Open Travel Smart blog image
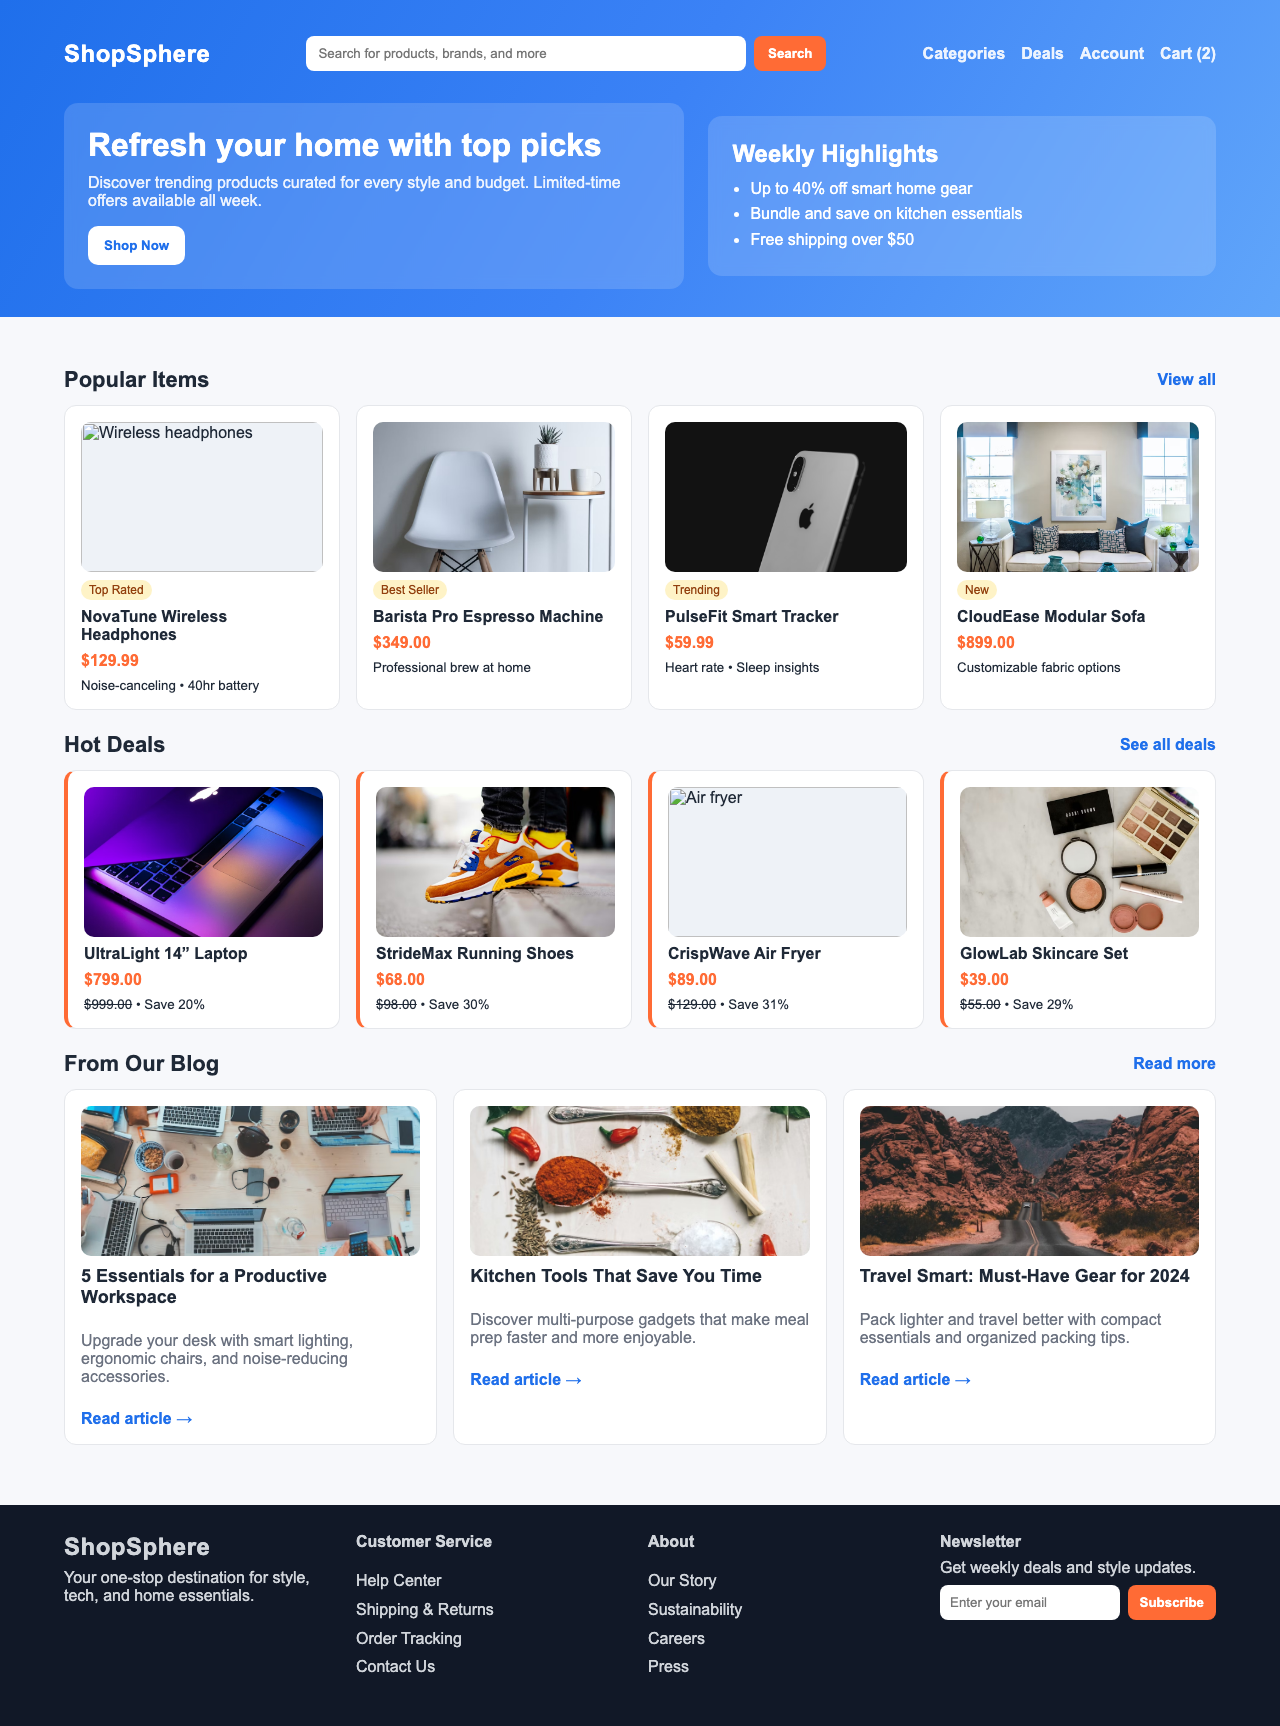 (x=1029, y=1181)
